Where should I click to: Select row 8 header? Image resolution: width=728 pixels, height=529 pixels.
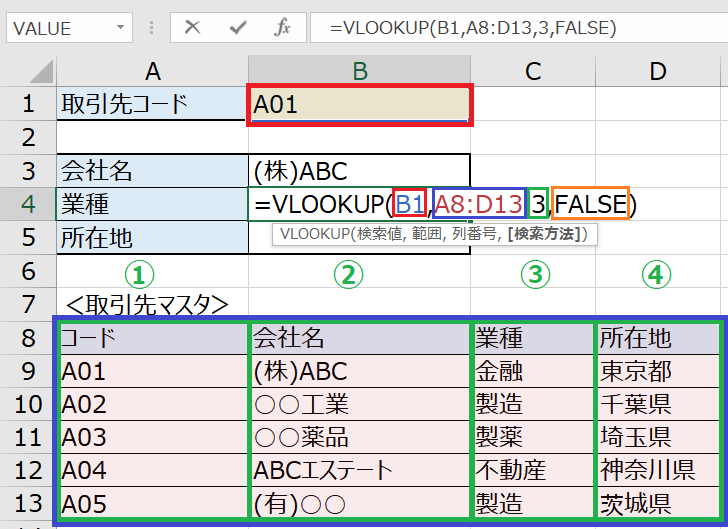click(28, 338)
